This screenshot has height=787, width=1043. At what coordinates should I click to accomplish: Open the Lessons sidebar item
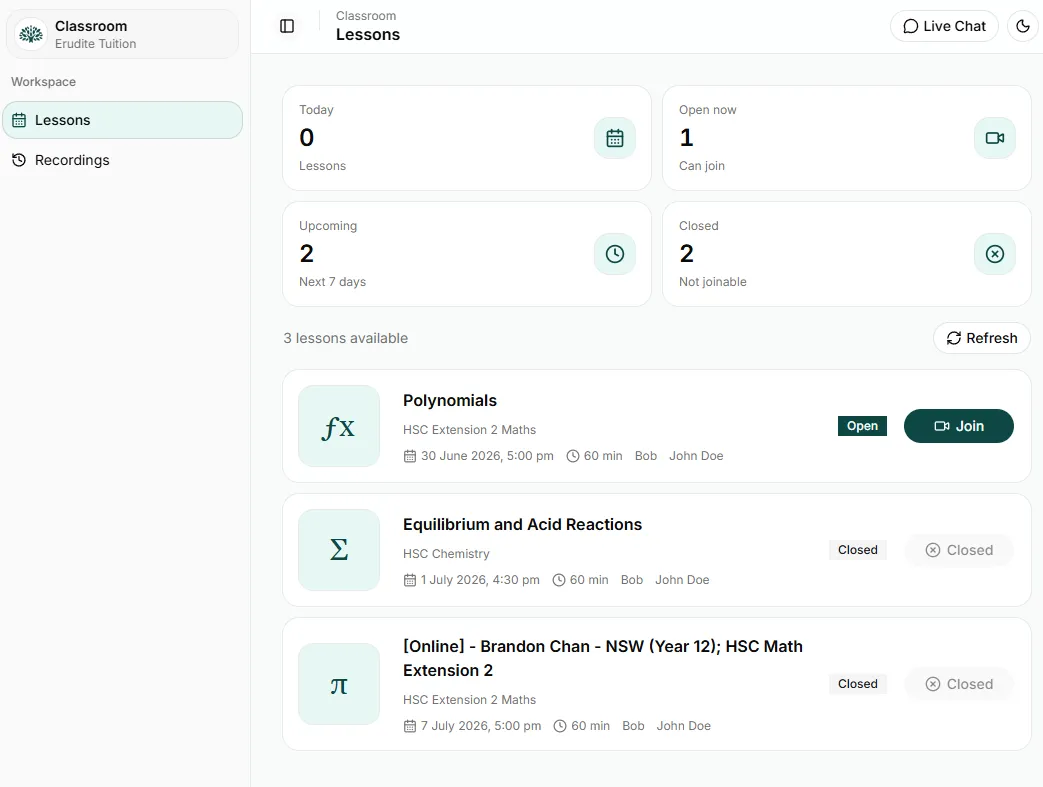point(122,120)
